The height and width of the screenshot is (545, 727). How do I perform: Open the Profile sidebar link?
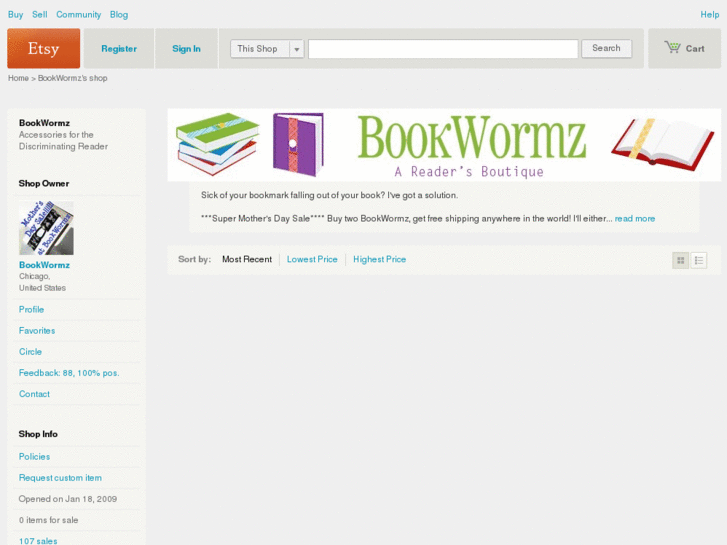32,309
